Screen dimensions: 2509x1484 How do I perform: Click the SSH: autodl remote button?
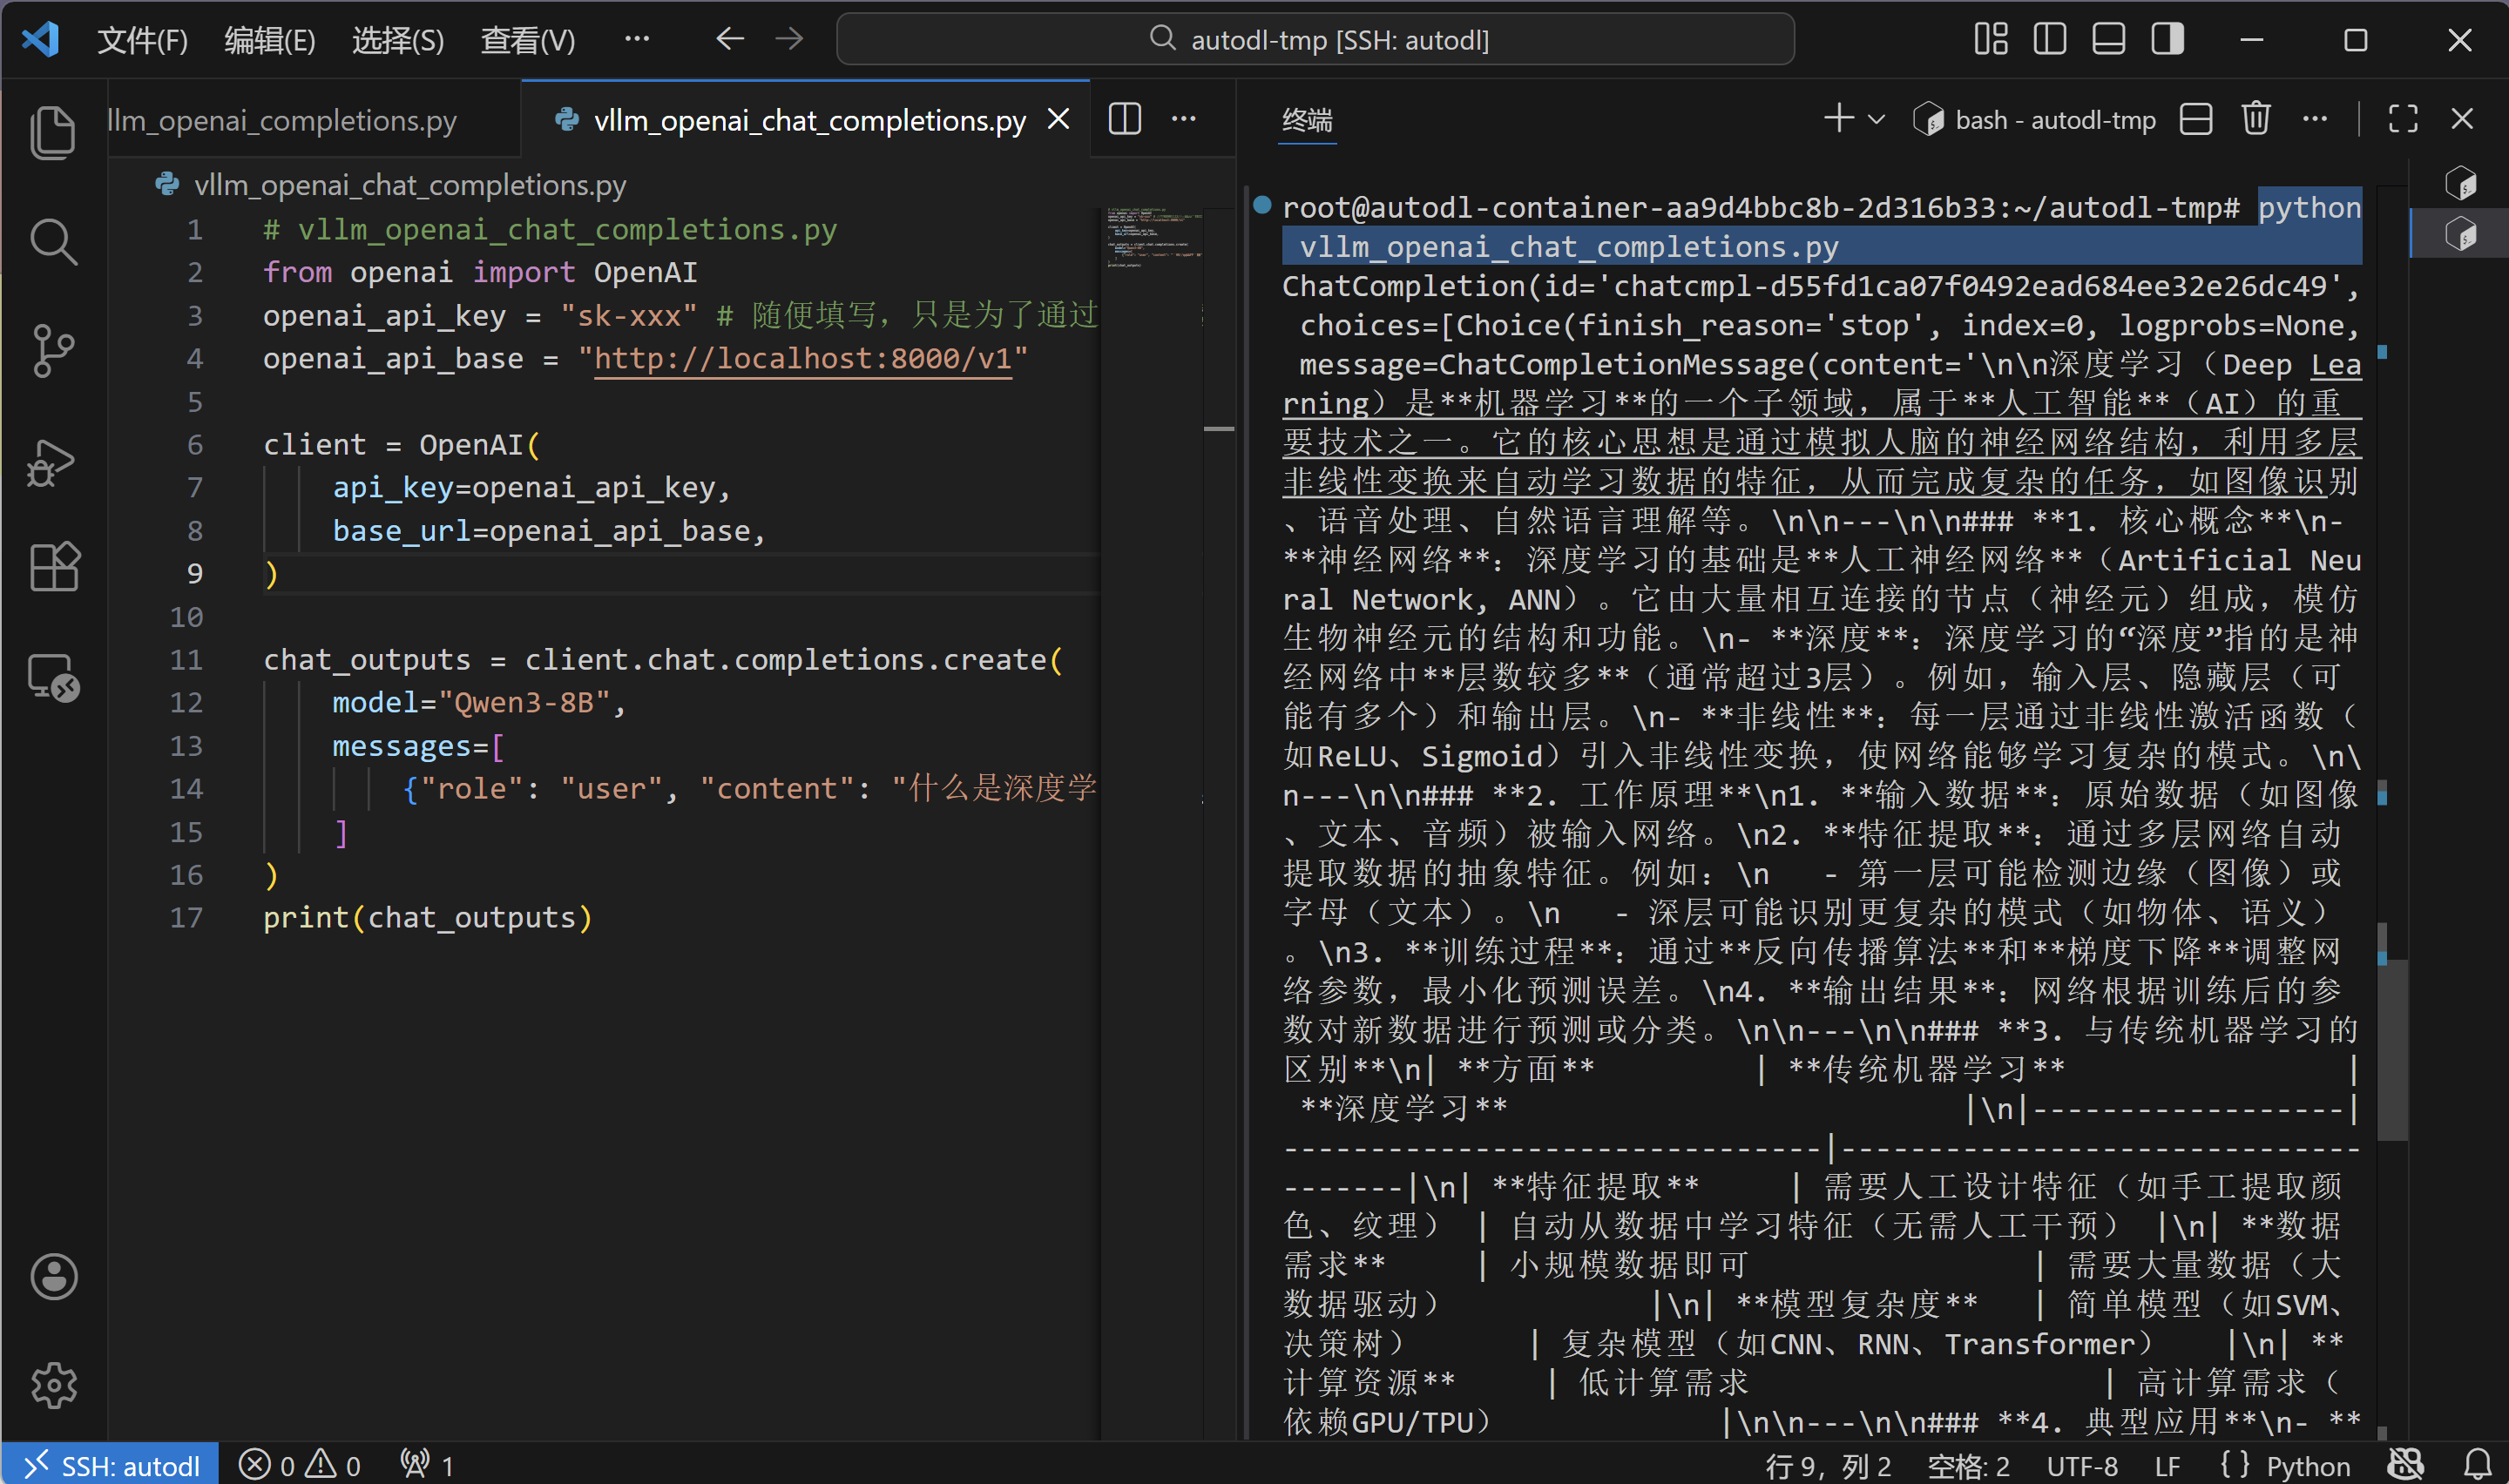coord(111,1465)
